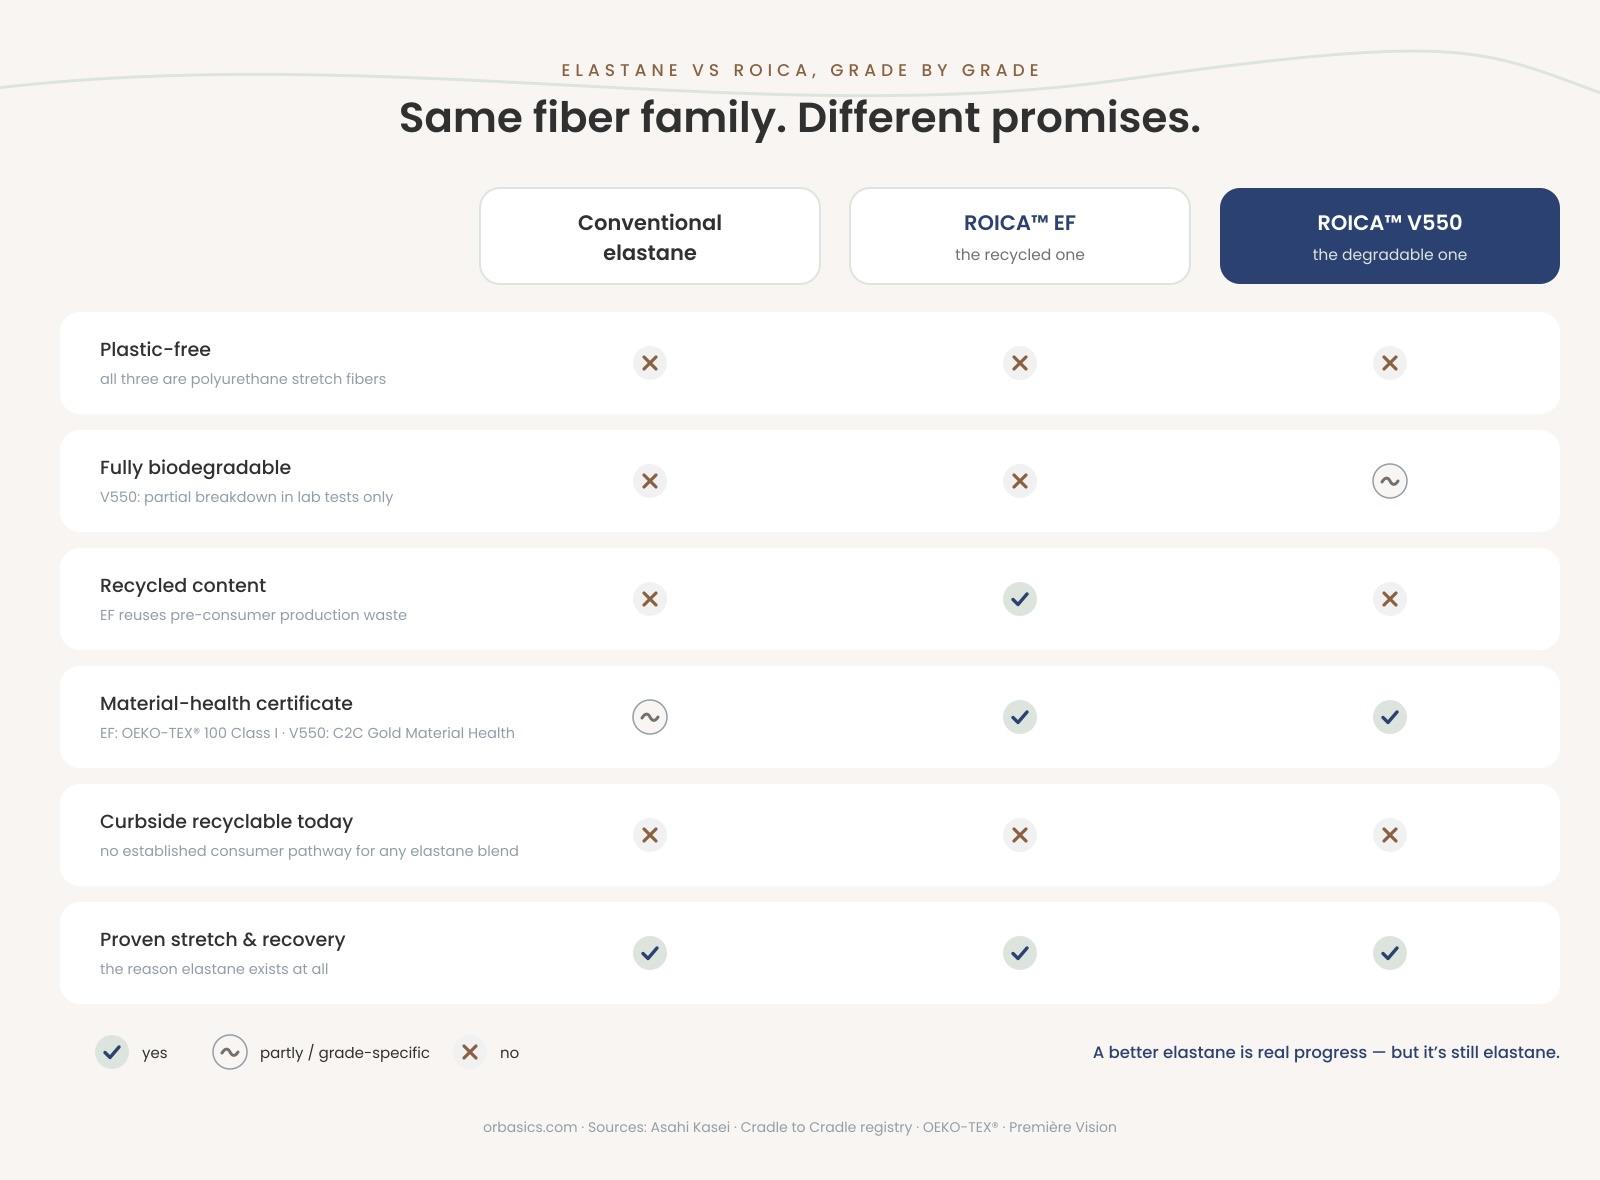The image size is (1600, 1180).
Task: Click the checkmark for Conventional elastane Proven stretch
Action: (x=650, y=953)
